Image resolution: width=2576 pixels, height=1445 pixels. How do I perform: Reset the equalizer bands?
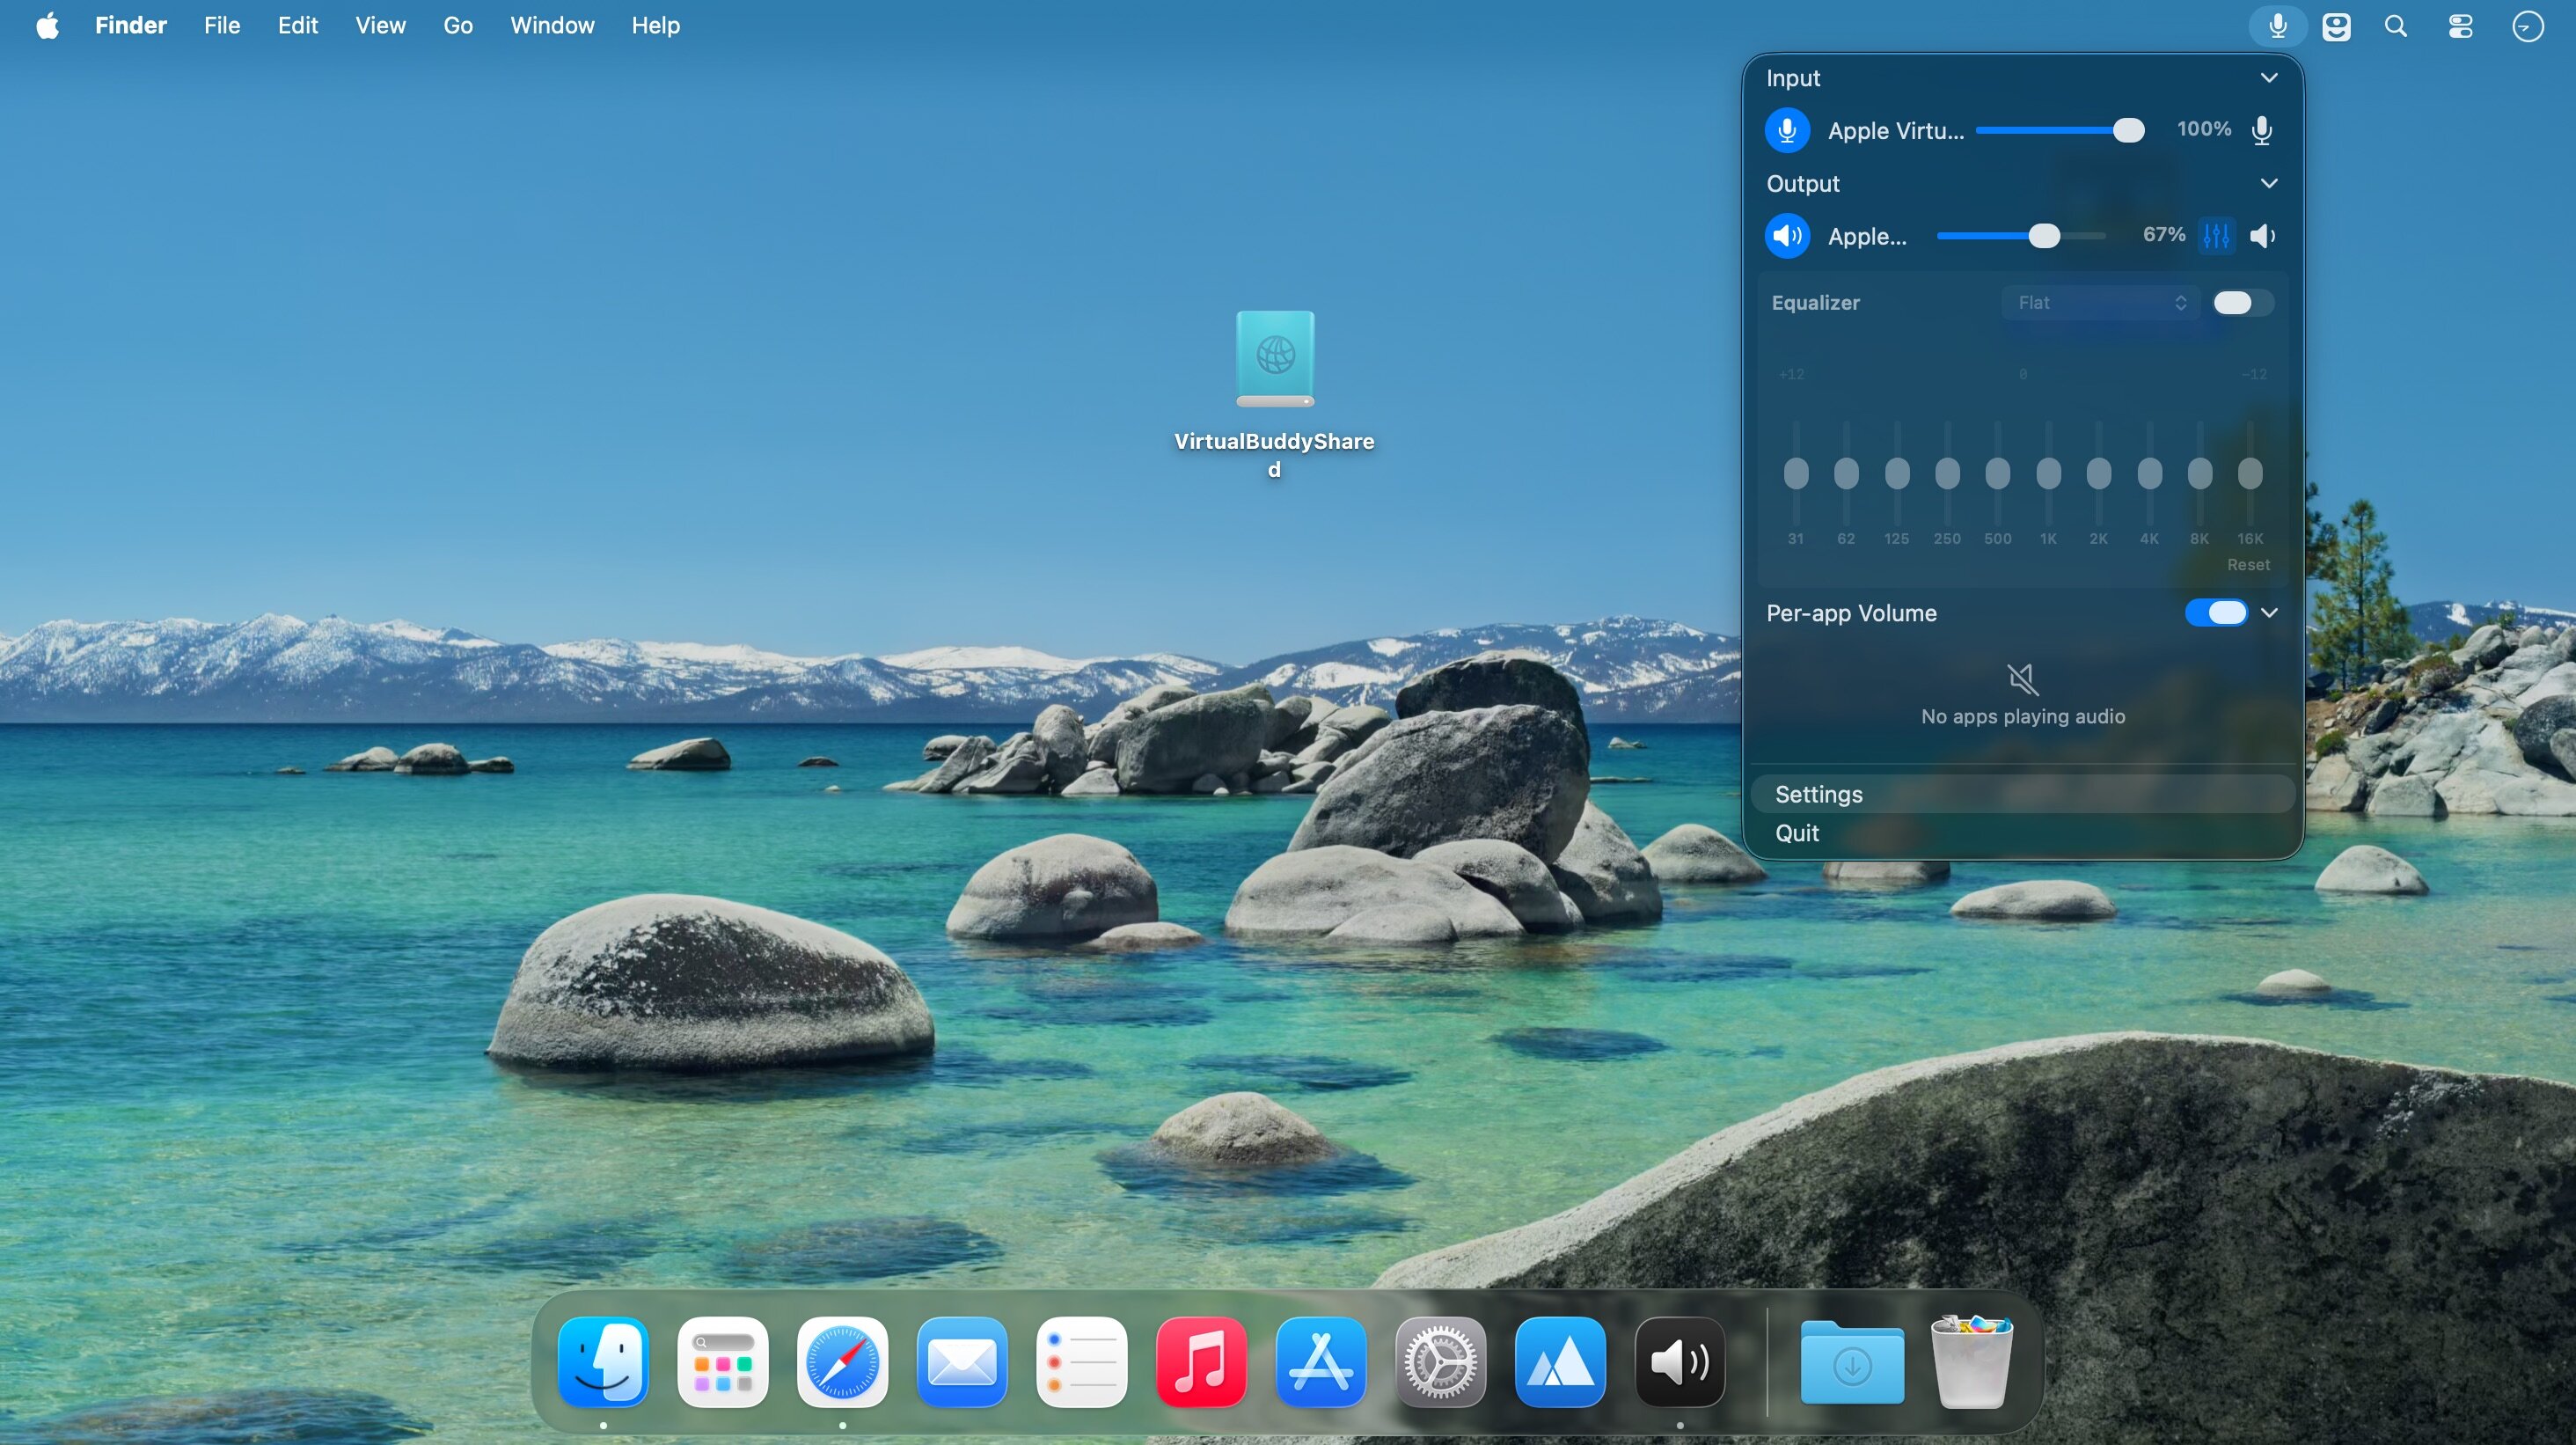[2248, 565]
